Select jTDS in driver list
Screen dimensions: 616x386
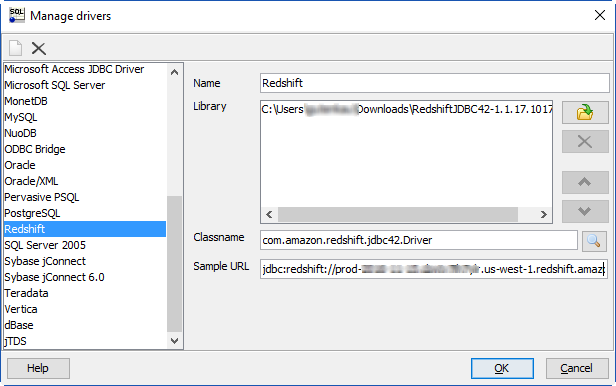tap(85, 341)
